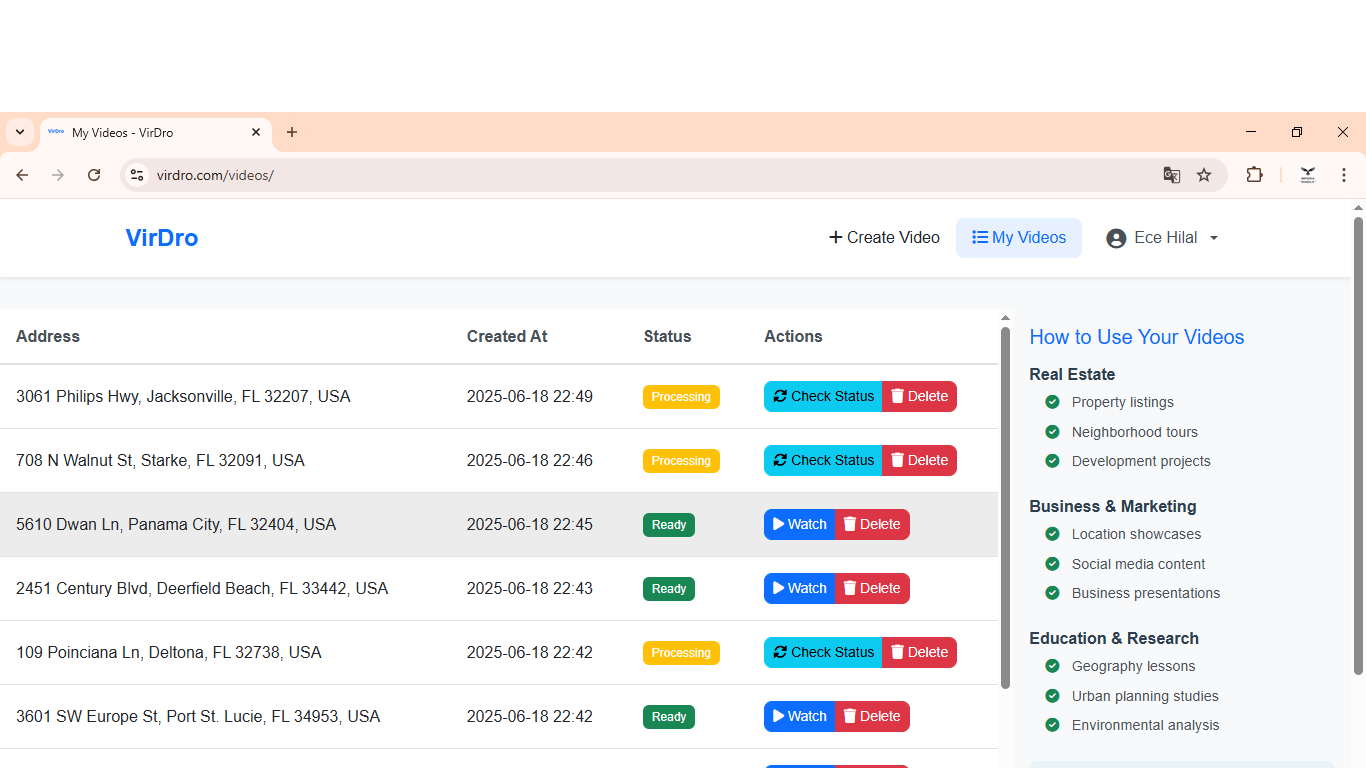The width and height of the screenshot is (1366, 768).
Task: Select the My Videos - VirDro browser tab
Action: coord(155,132)
